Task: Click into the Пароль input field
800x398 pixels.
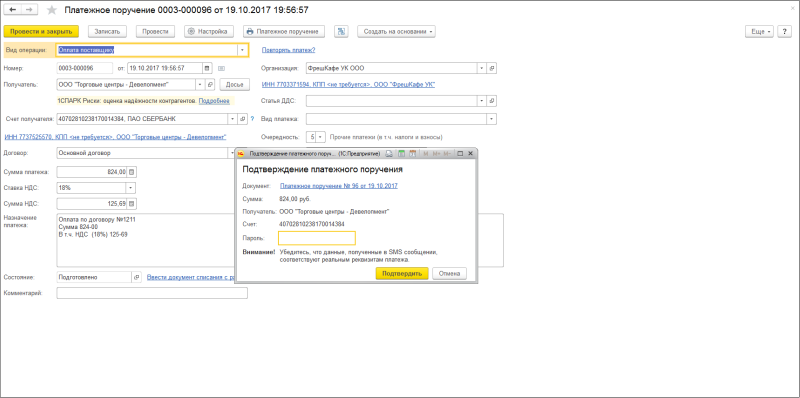Action: click(x=317, y=238)
